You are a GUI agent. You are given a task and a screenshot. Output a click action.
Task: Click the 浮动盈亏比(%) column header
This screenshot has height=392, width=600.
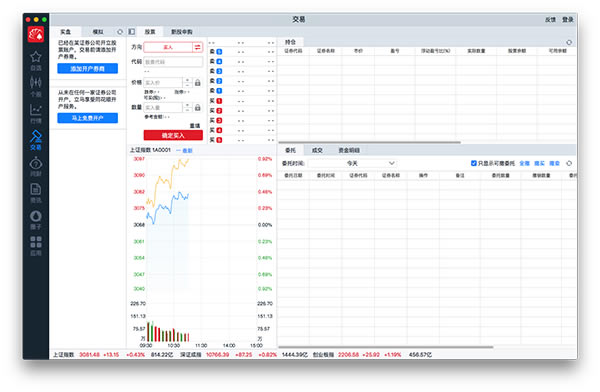click(435, 51)
